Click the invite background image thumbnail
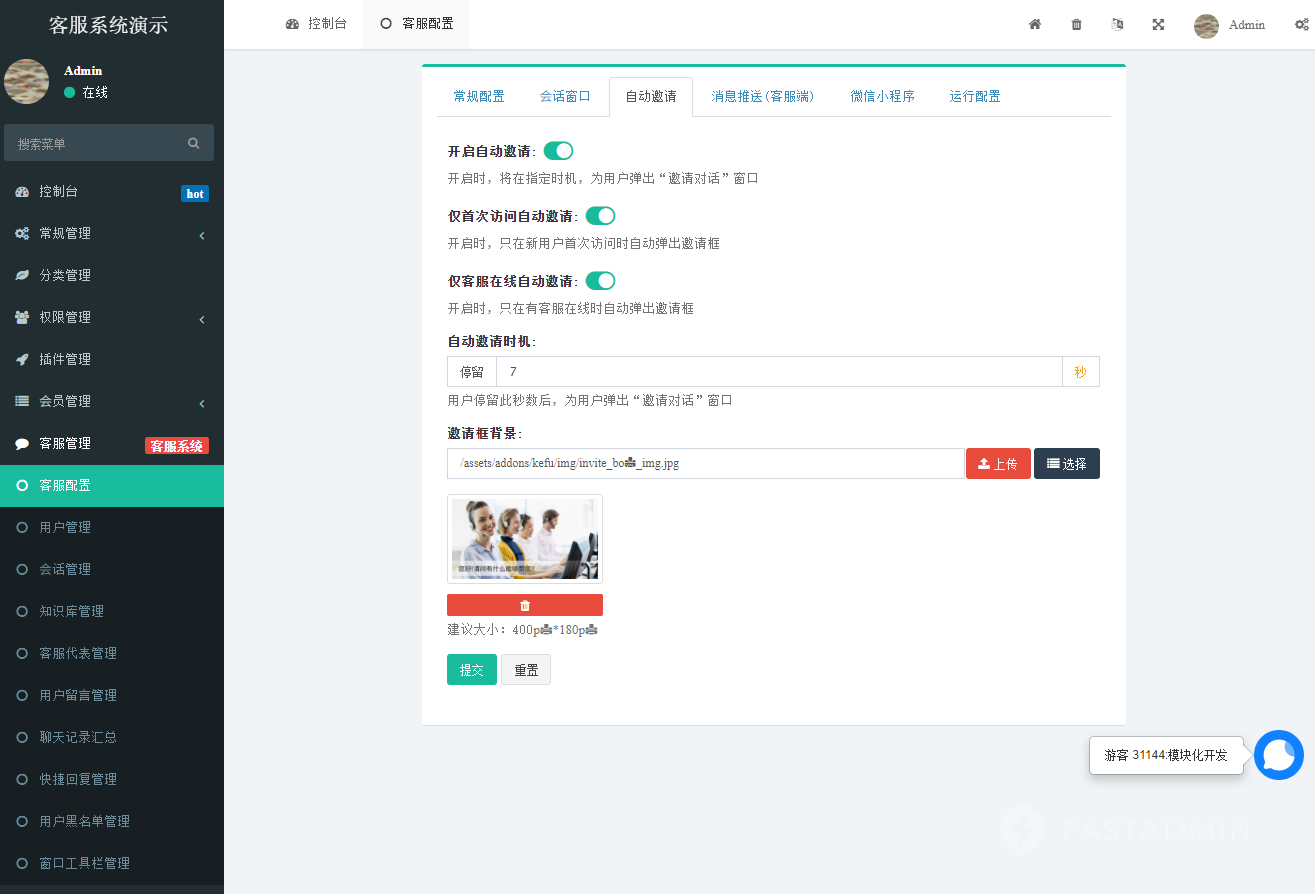 (524, 538)
